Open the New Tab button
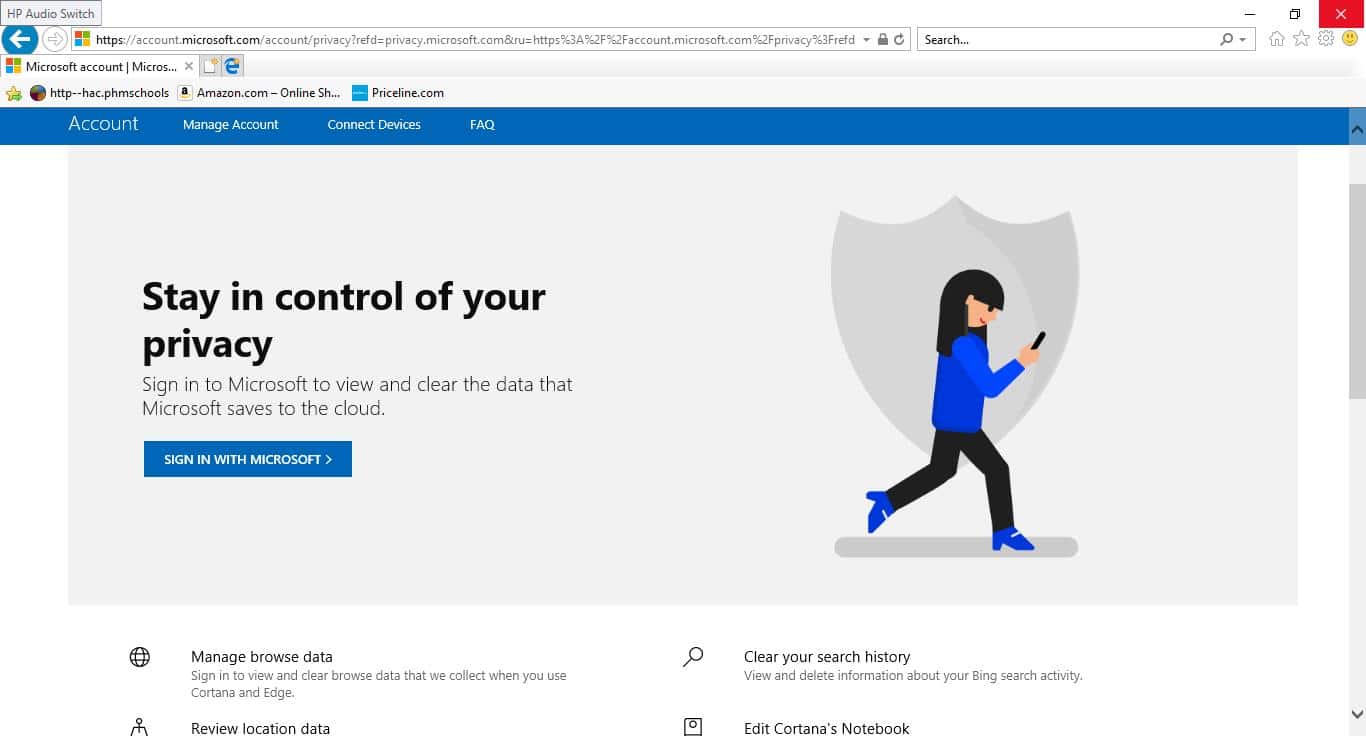Viewport: 1366px width, 736px height. [210, 66]
